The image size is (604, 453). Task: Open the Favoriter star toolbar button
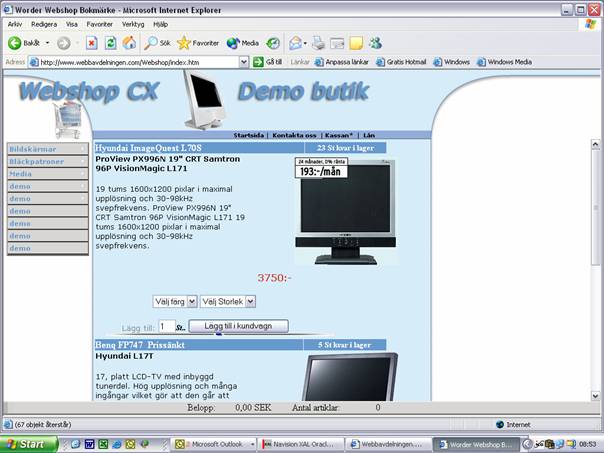coord(198,43)
